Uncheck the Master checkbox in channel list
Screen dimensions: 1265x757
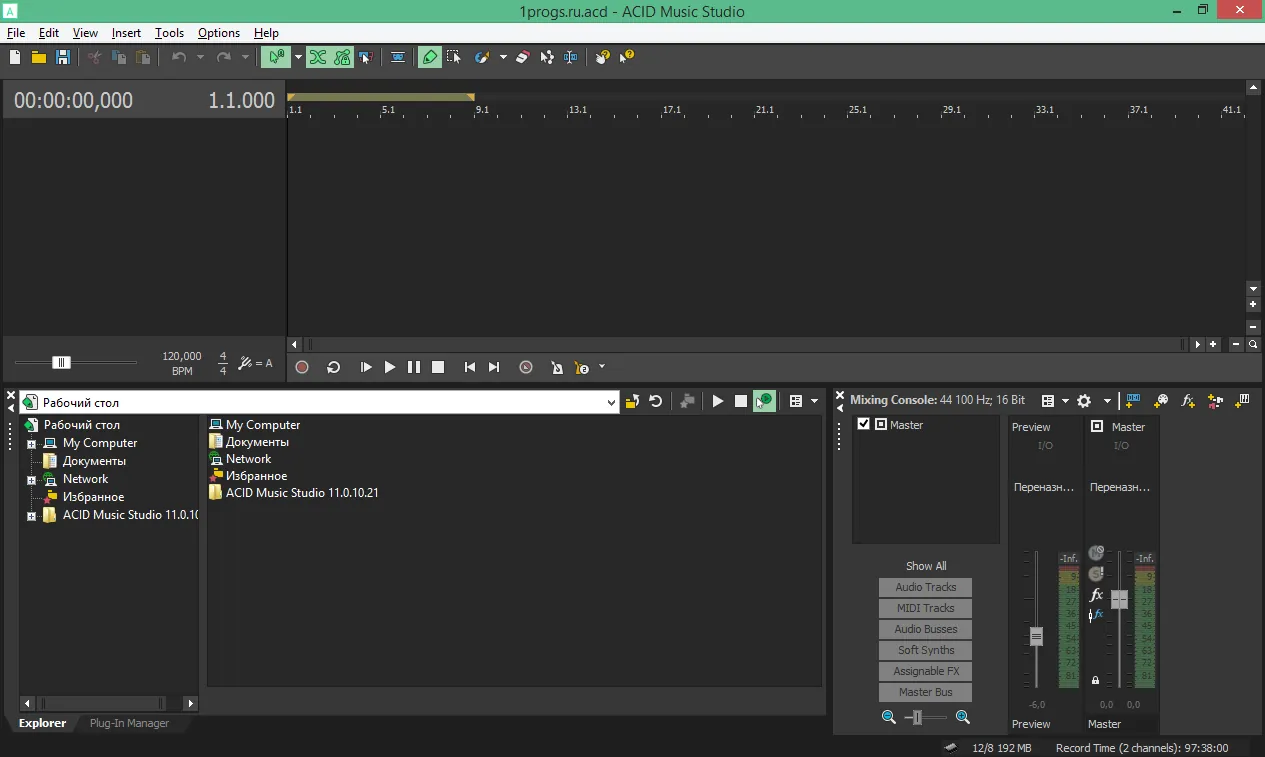(864, 424)
